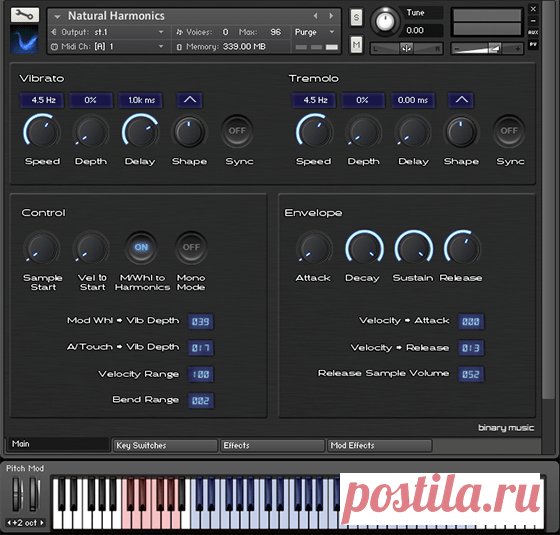Click A/Touch Vib Depth value 017
Viewport: 560px width, 535px height.
point(201,348)
